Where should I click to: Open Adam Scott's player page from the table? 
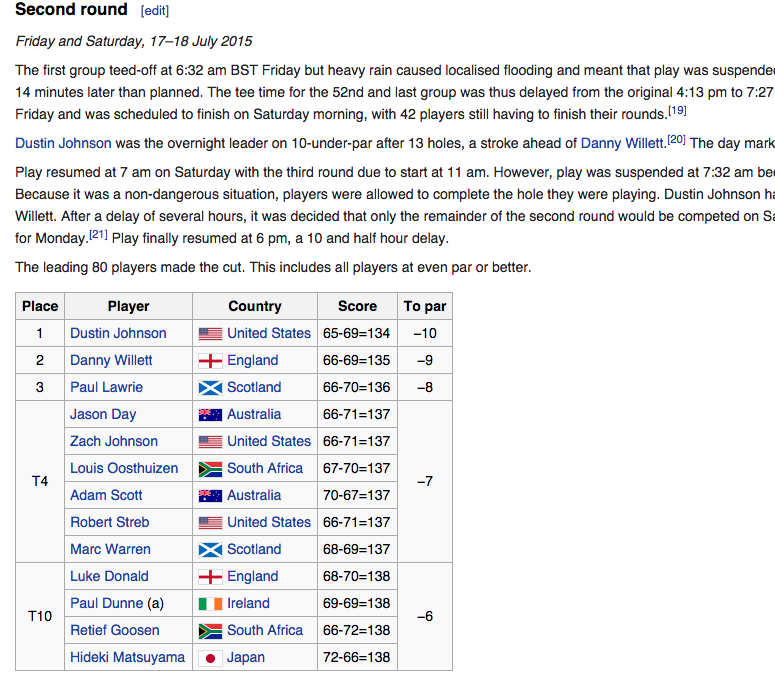pos(106,495)
